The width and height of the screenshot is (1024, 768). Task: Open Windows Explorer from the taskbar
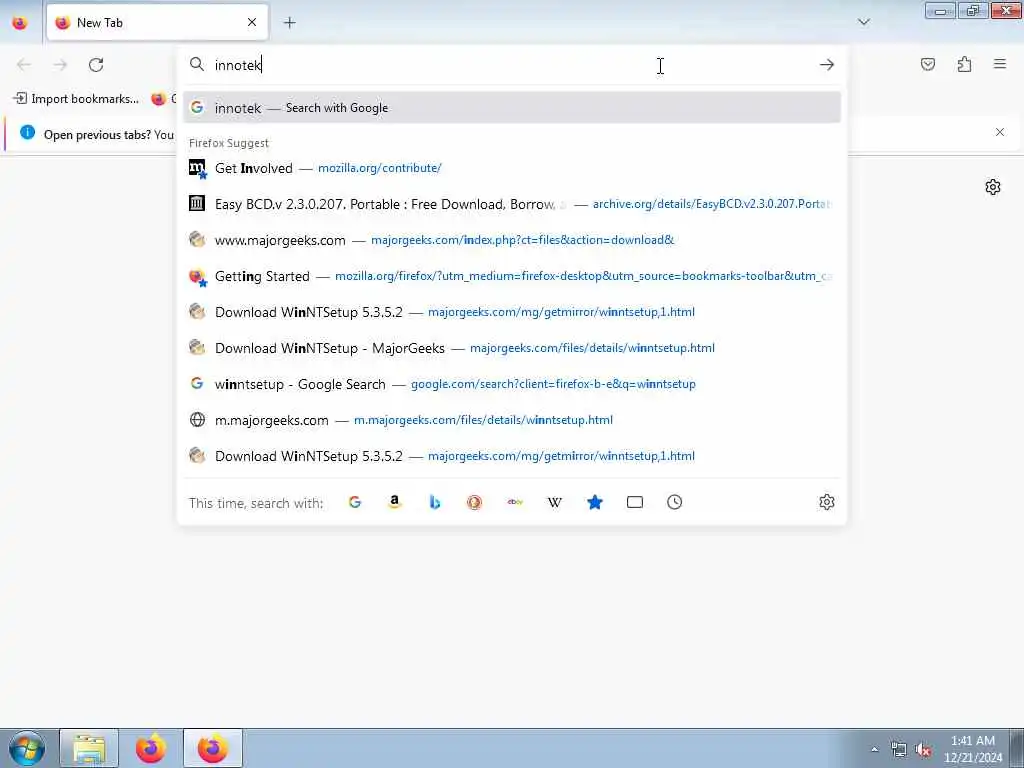[89, 749]
